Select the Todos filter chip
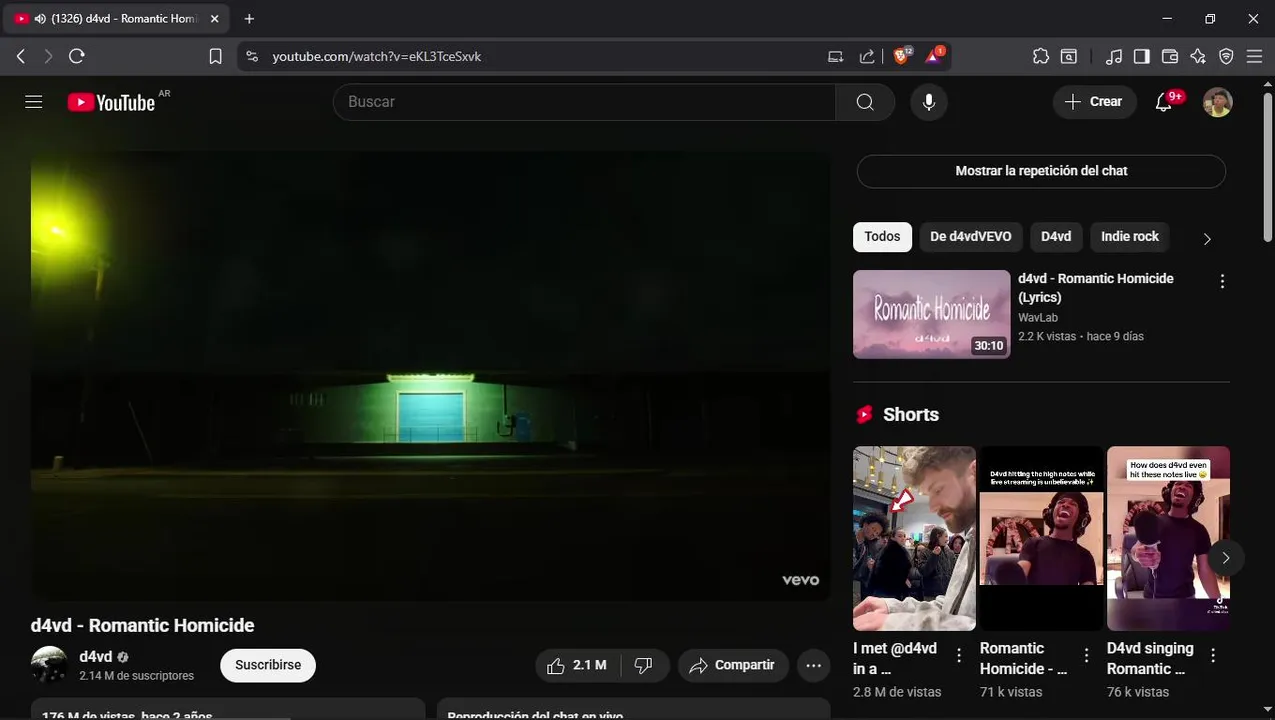The image size is (1275, 720). pos(882,237)
